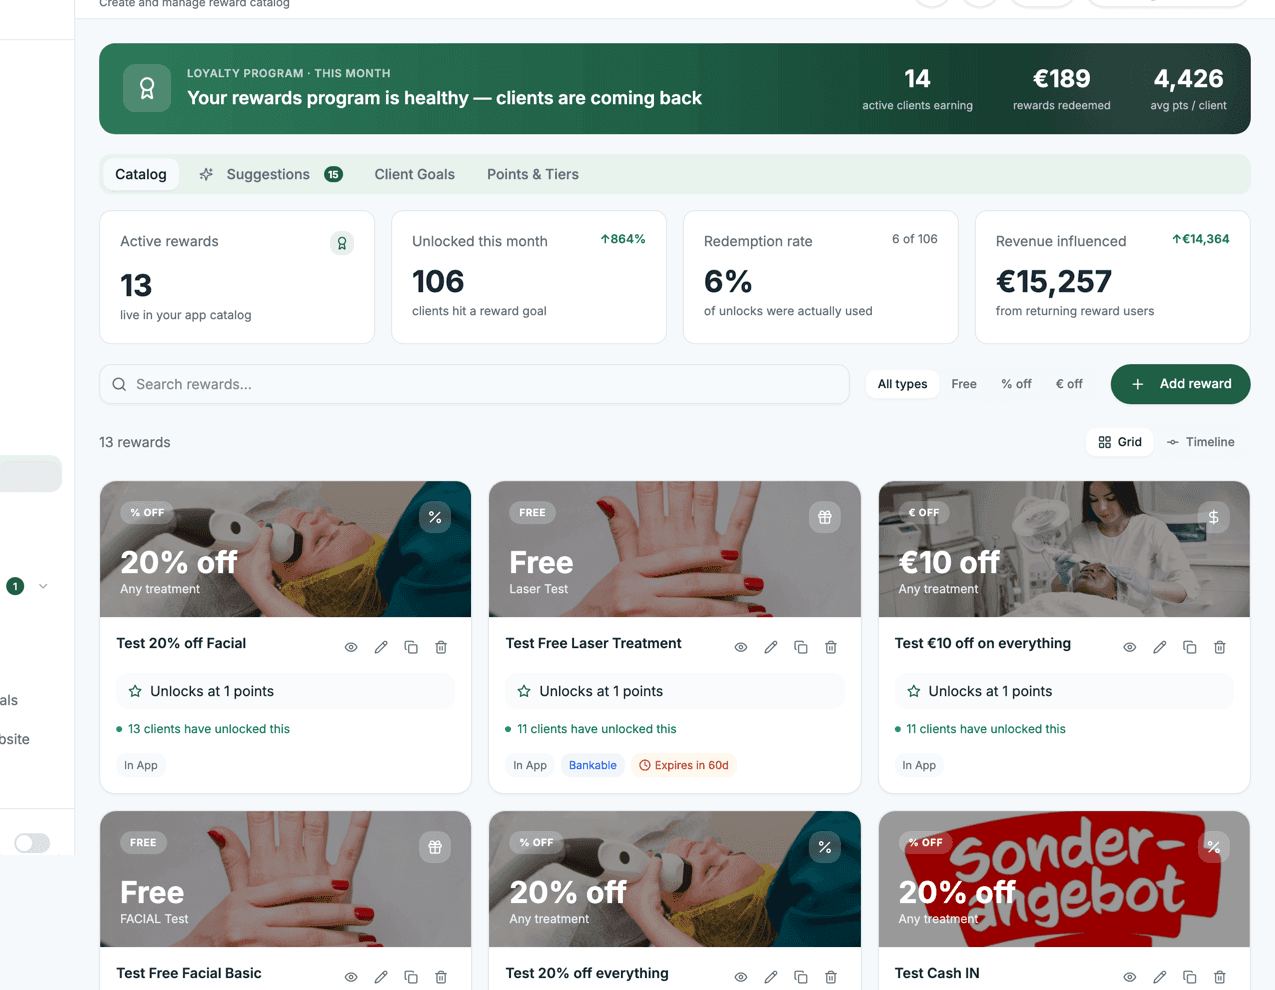Screen dimensions: 1275x990
Task: Open the Client Goals tab
Action: [x=415, y=174]
